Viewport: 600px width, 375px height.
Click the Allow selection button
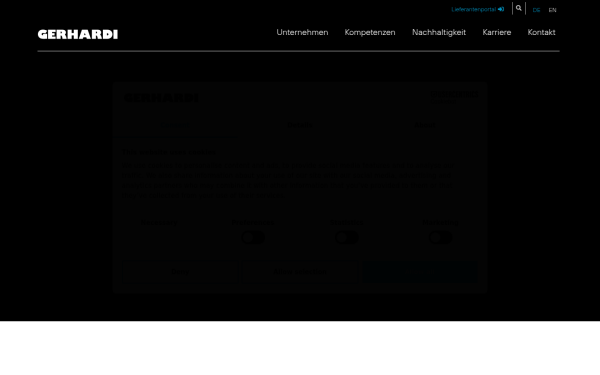[300, 272]
